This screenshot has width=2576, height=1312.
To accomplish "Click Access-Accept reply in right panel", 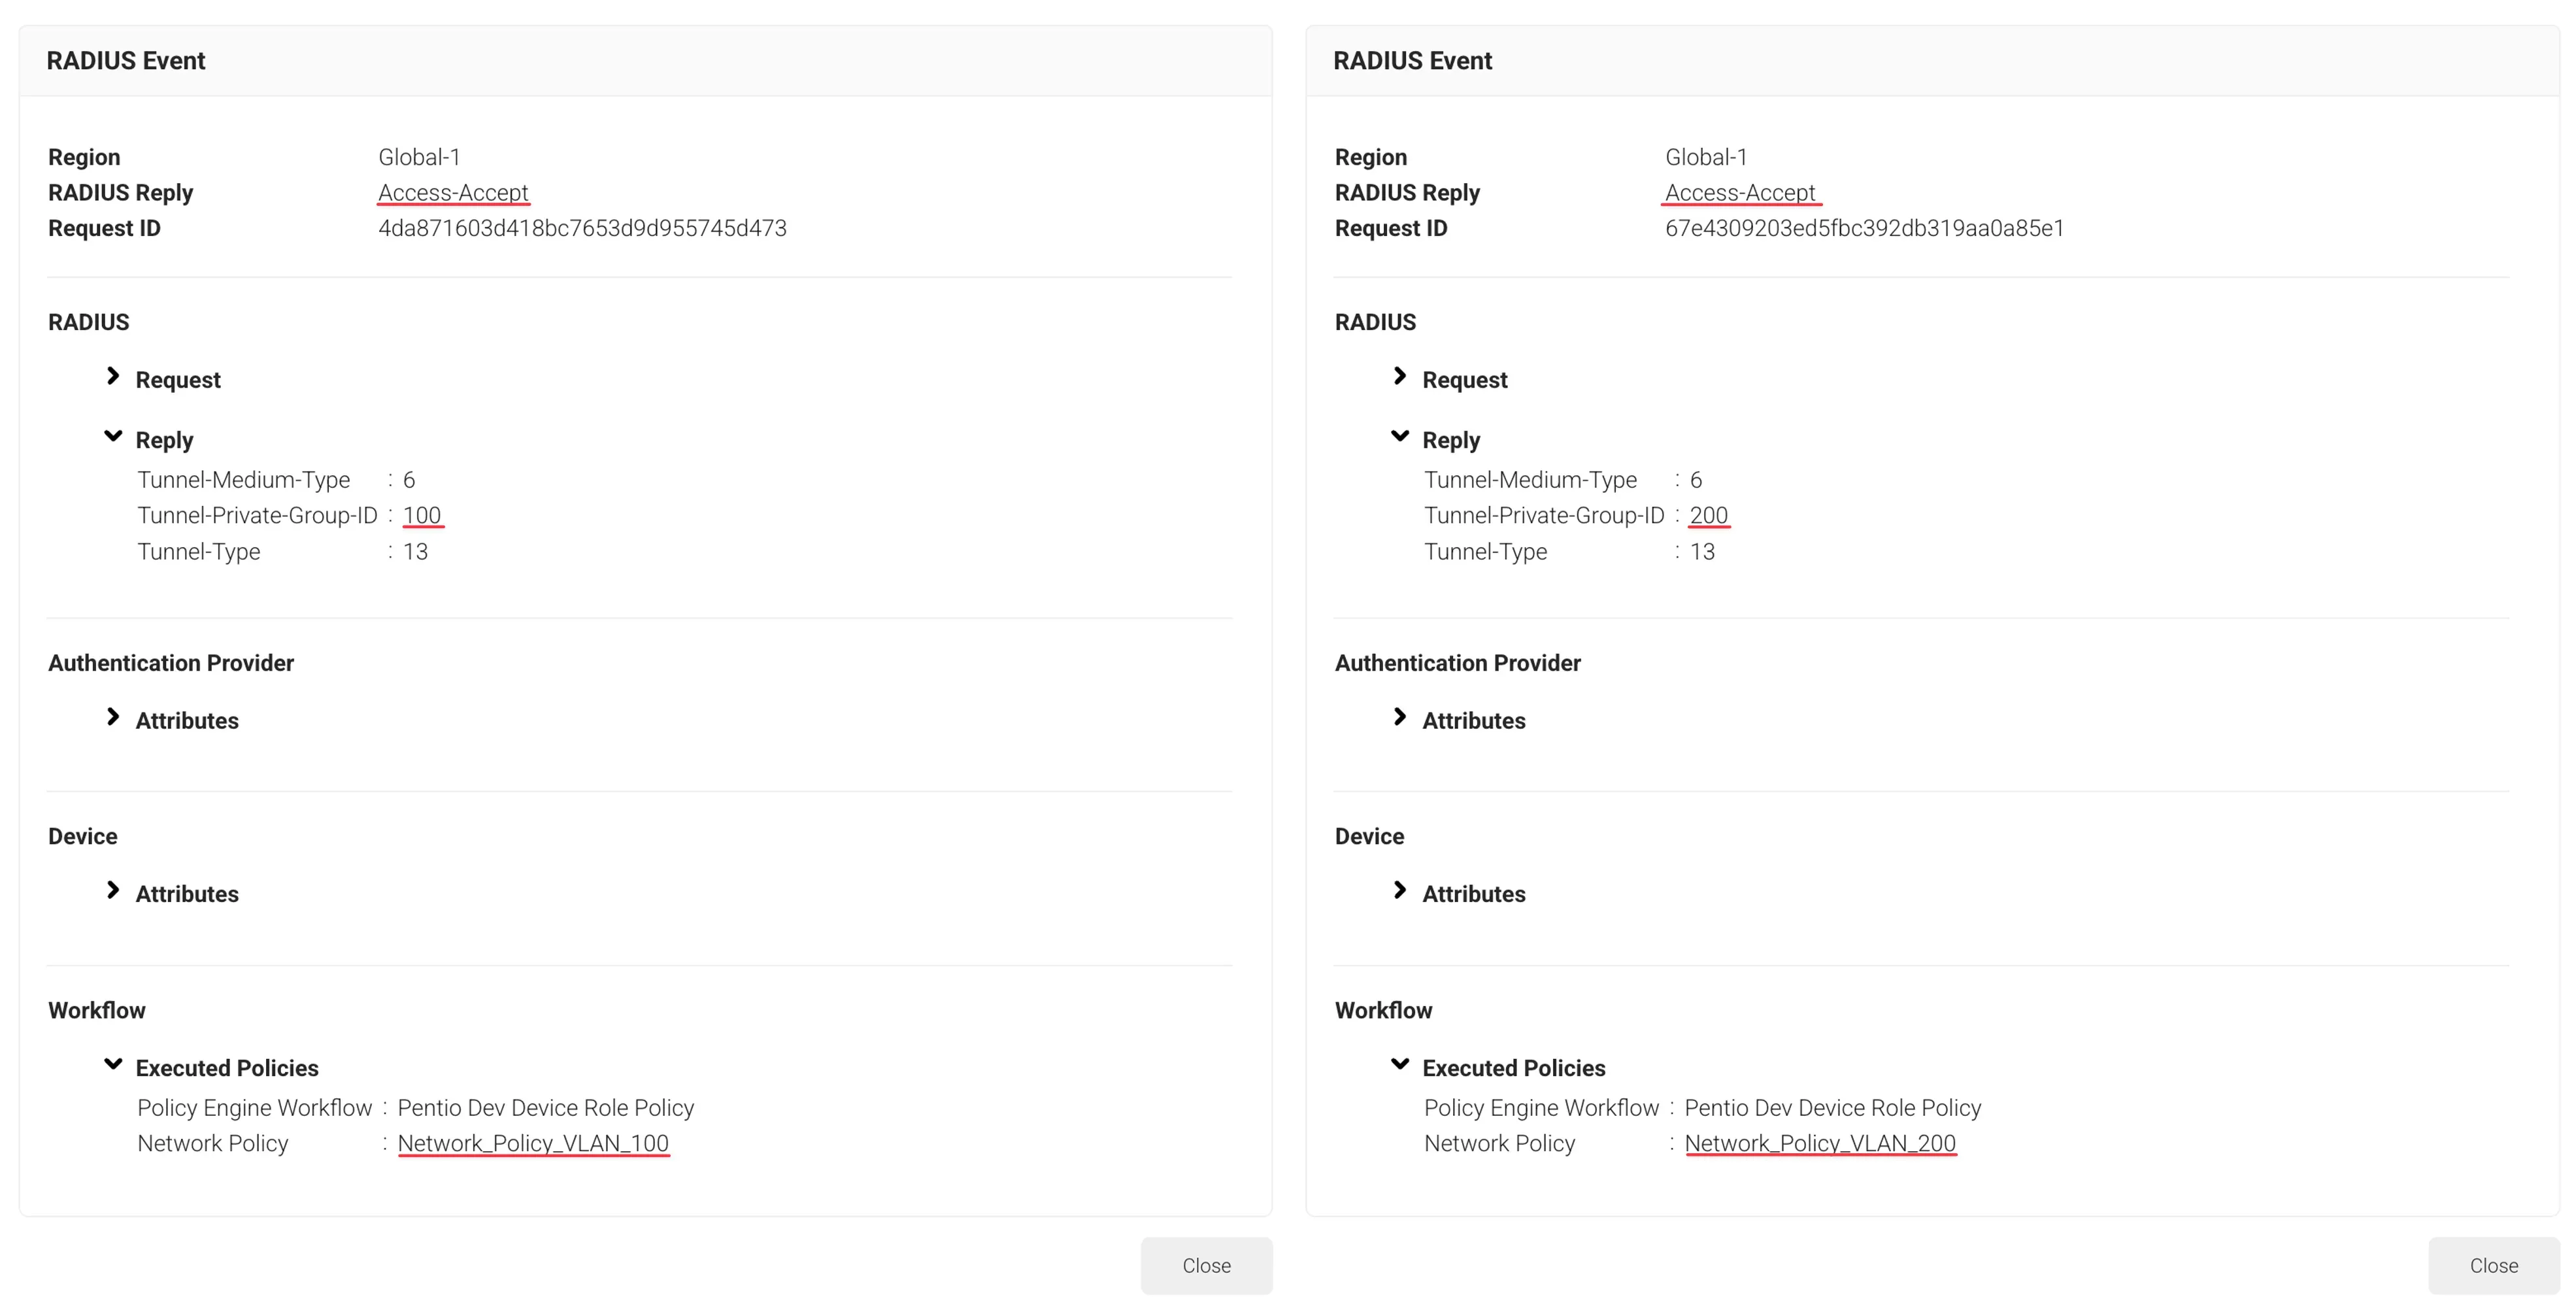I will pos(1740,192).
